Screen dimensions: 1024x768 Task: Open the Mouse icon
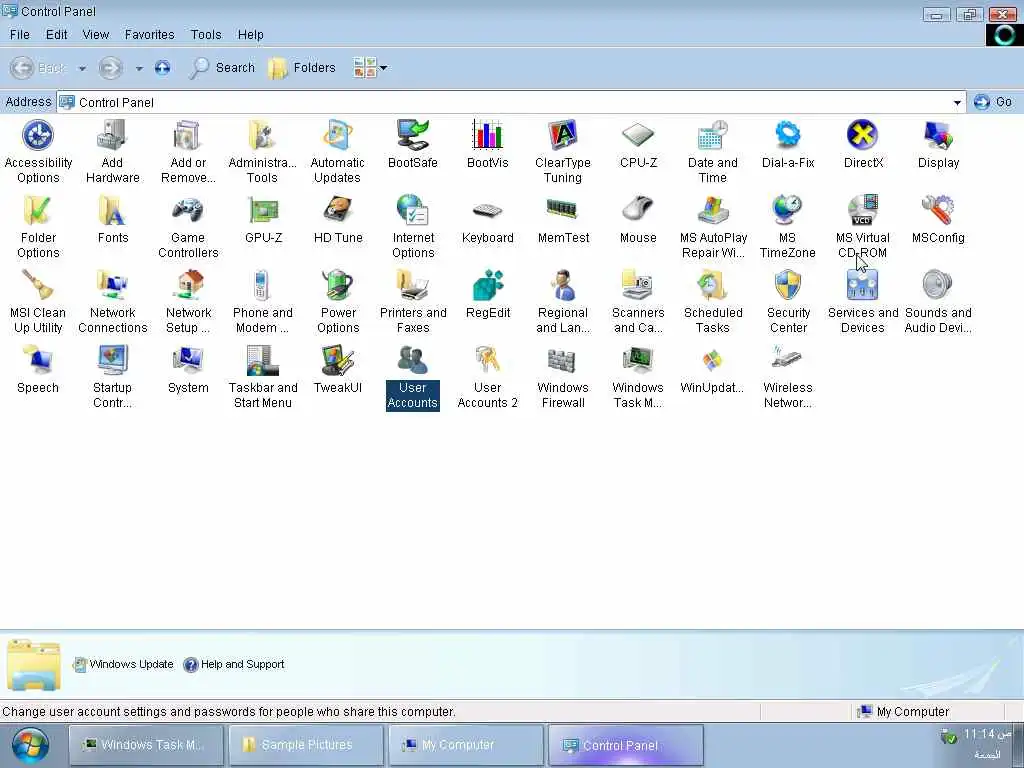coord(638,210)
